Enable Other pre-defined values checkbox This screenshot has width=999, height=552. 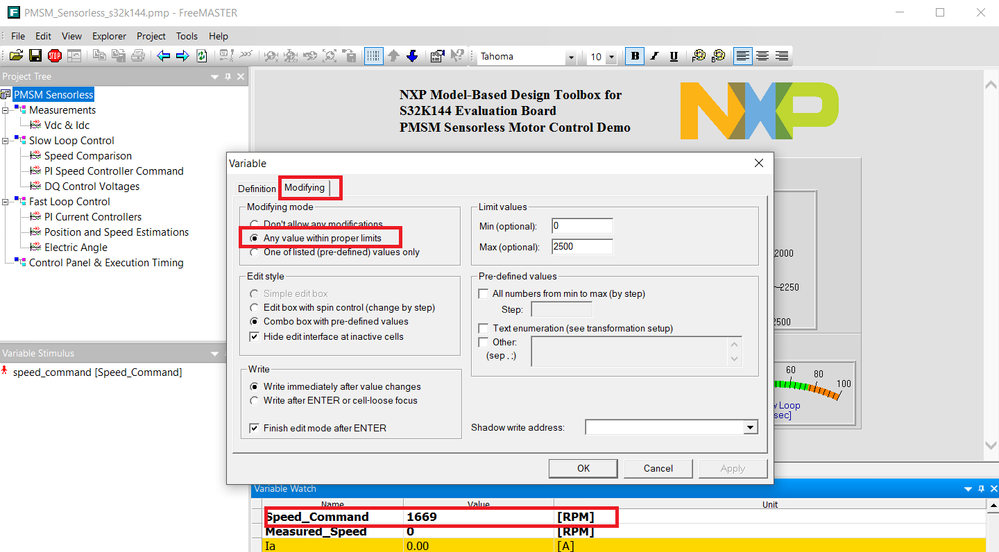483,342
